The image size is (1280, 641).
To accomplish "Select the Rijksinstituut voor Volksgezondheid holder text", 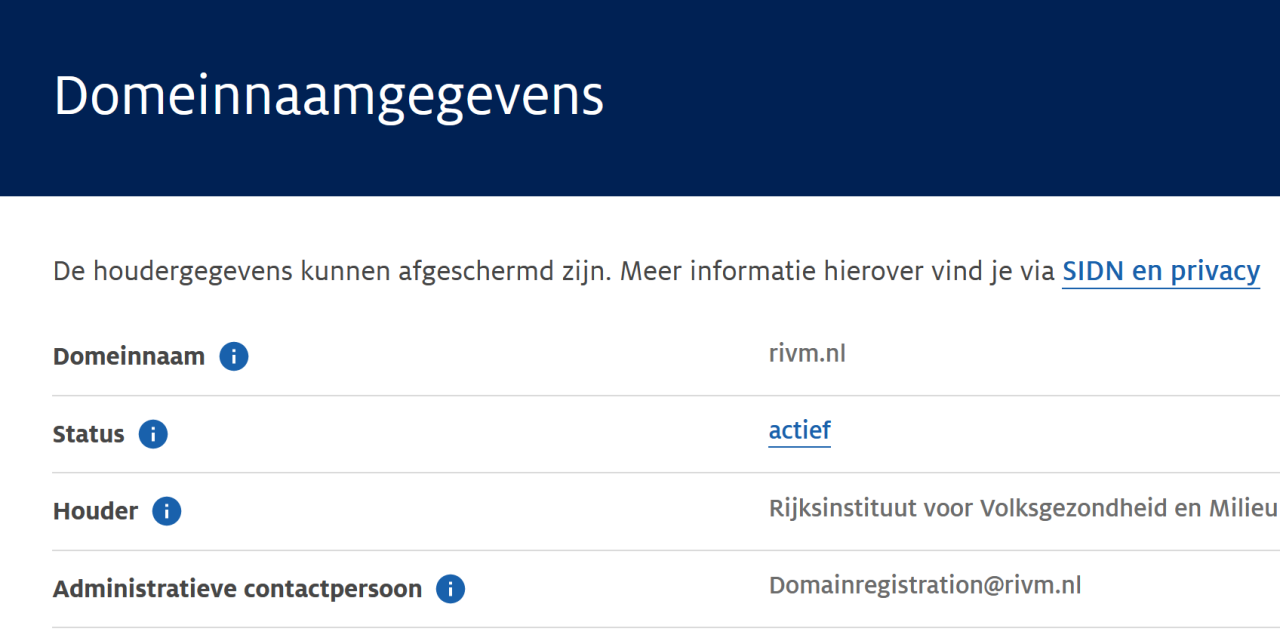I will coord(1022,508).
